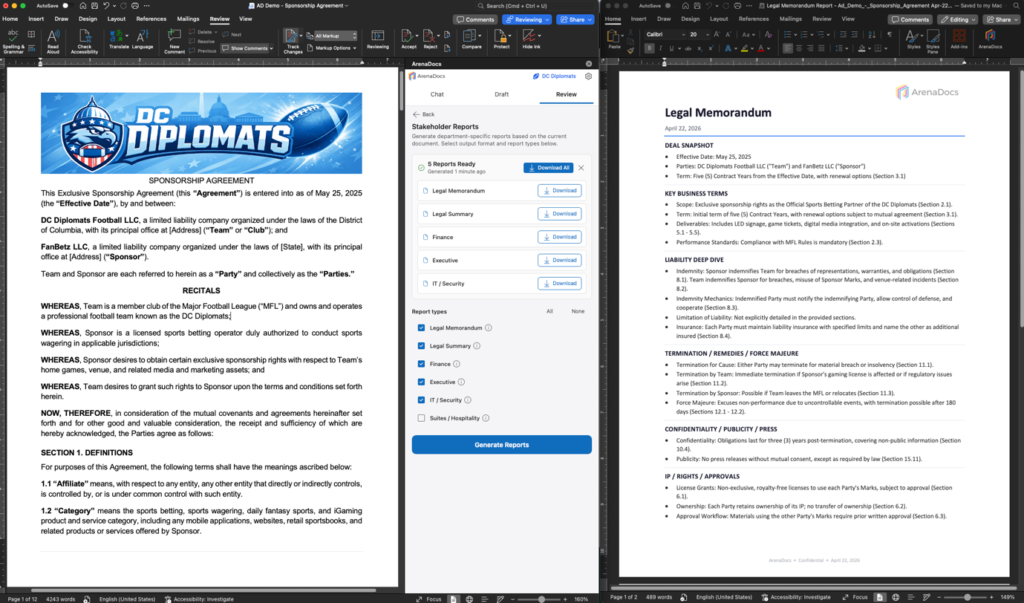Enable the Suites / Hospitality report checkbox
The height and width of the screenshot is (603, 1024).
click(421, 418)
